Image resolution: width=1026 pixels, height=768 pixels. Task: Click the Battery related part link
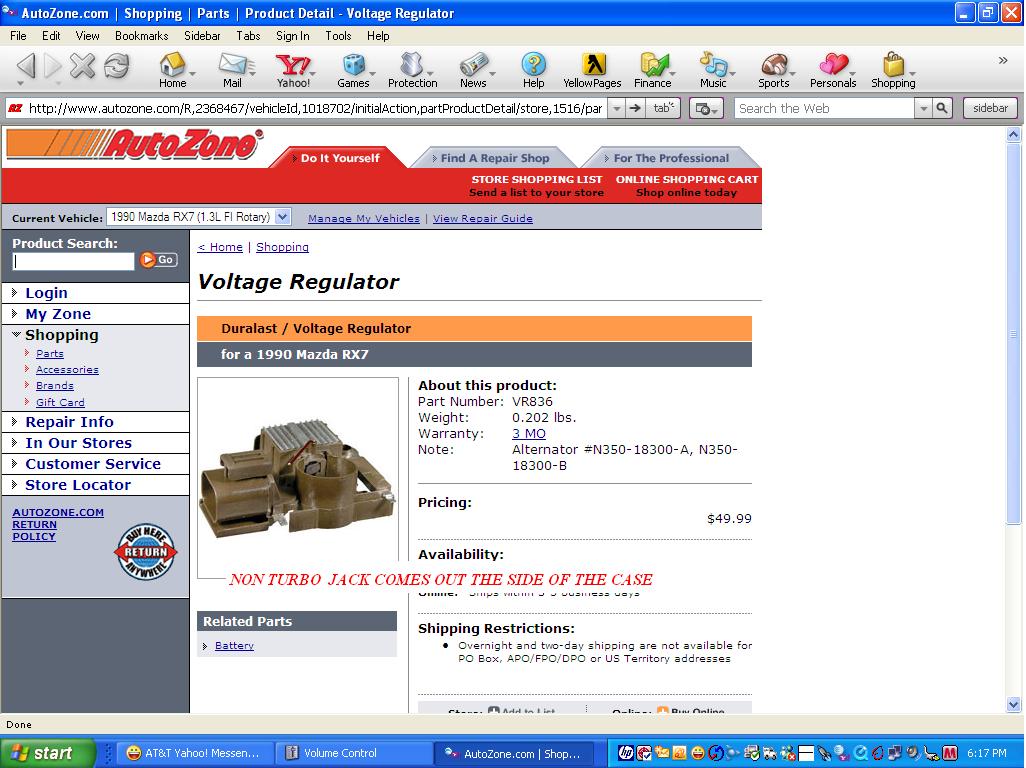point(234,646)
